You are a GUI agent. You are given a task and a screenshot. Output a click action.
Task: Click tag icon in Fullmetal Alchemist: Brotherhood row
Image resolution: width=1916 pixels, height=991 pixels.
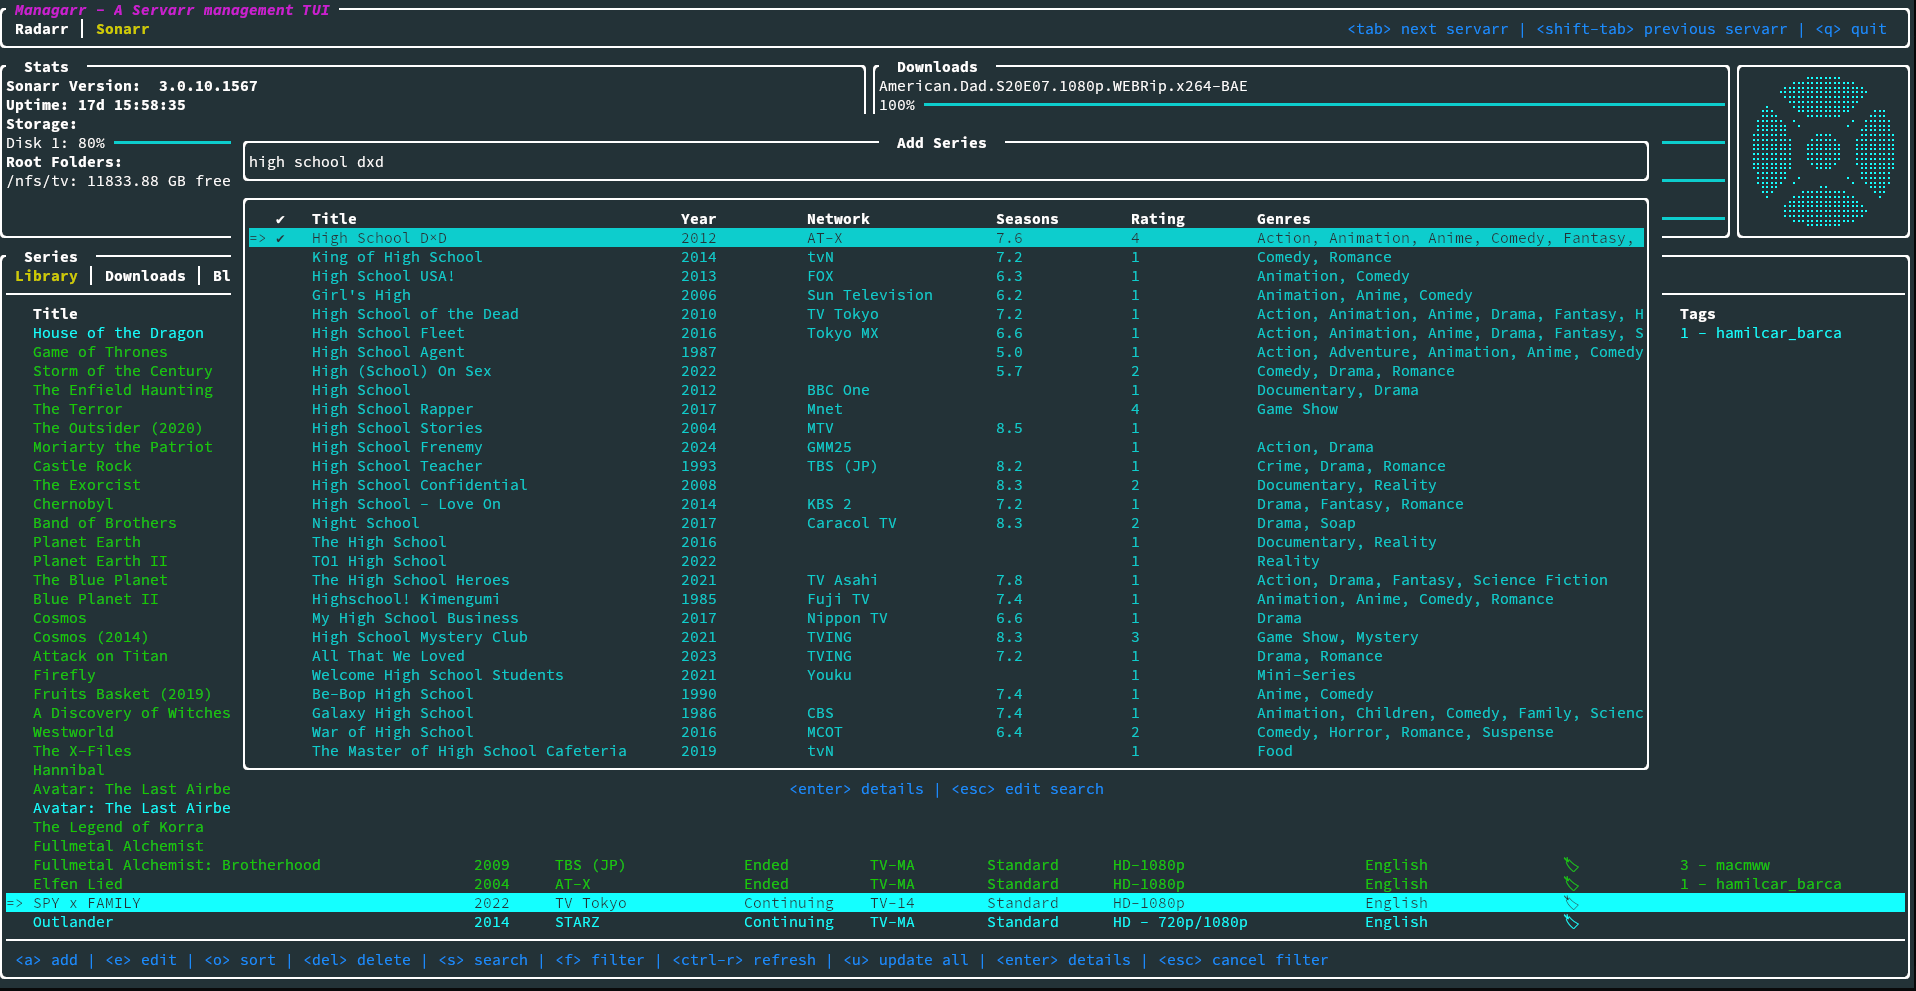[1571, 865]
